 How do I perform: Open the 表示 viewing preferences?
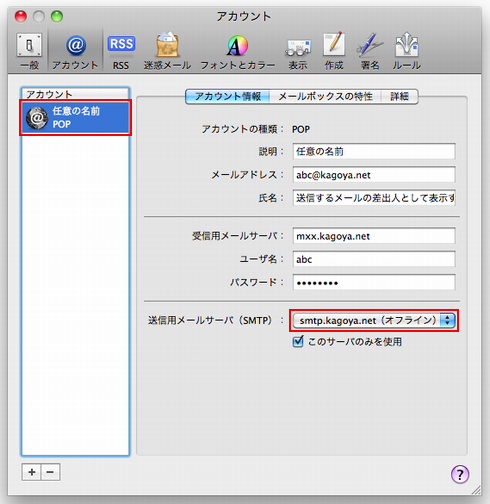(x=298, y=51)
